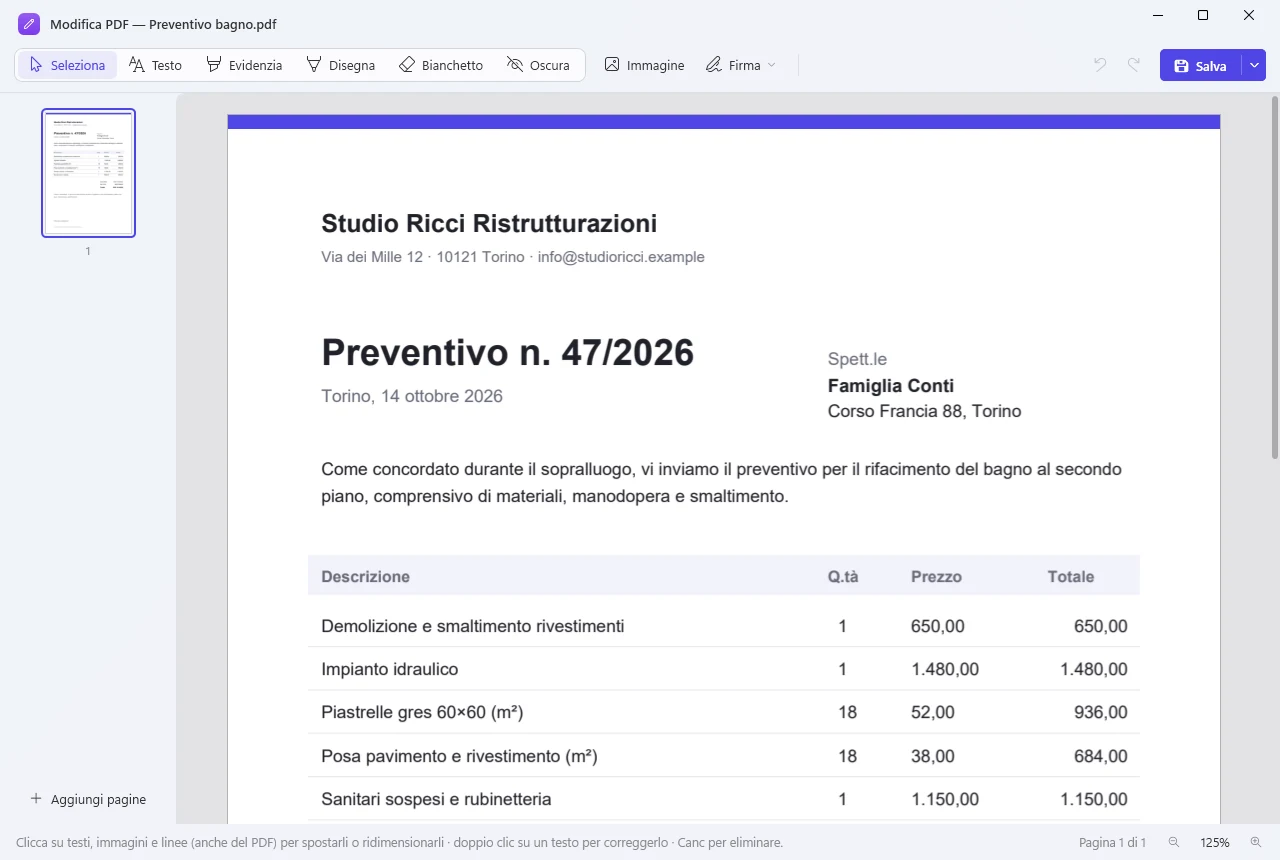1280x860 pixels.
Task: Select page 1 thumbnail
Action: 88,173
